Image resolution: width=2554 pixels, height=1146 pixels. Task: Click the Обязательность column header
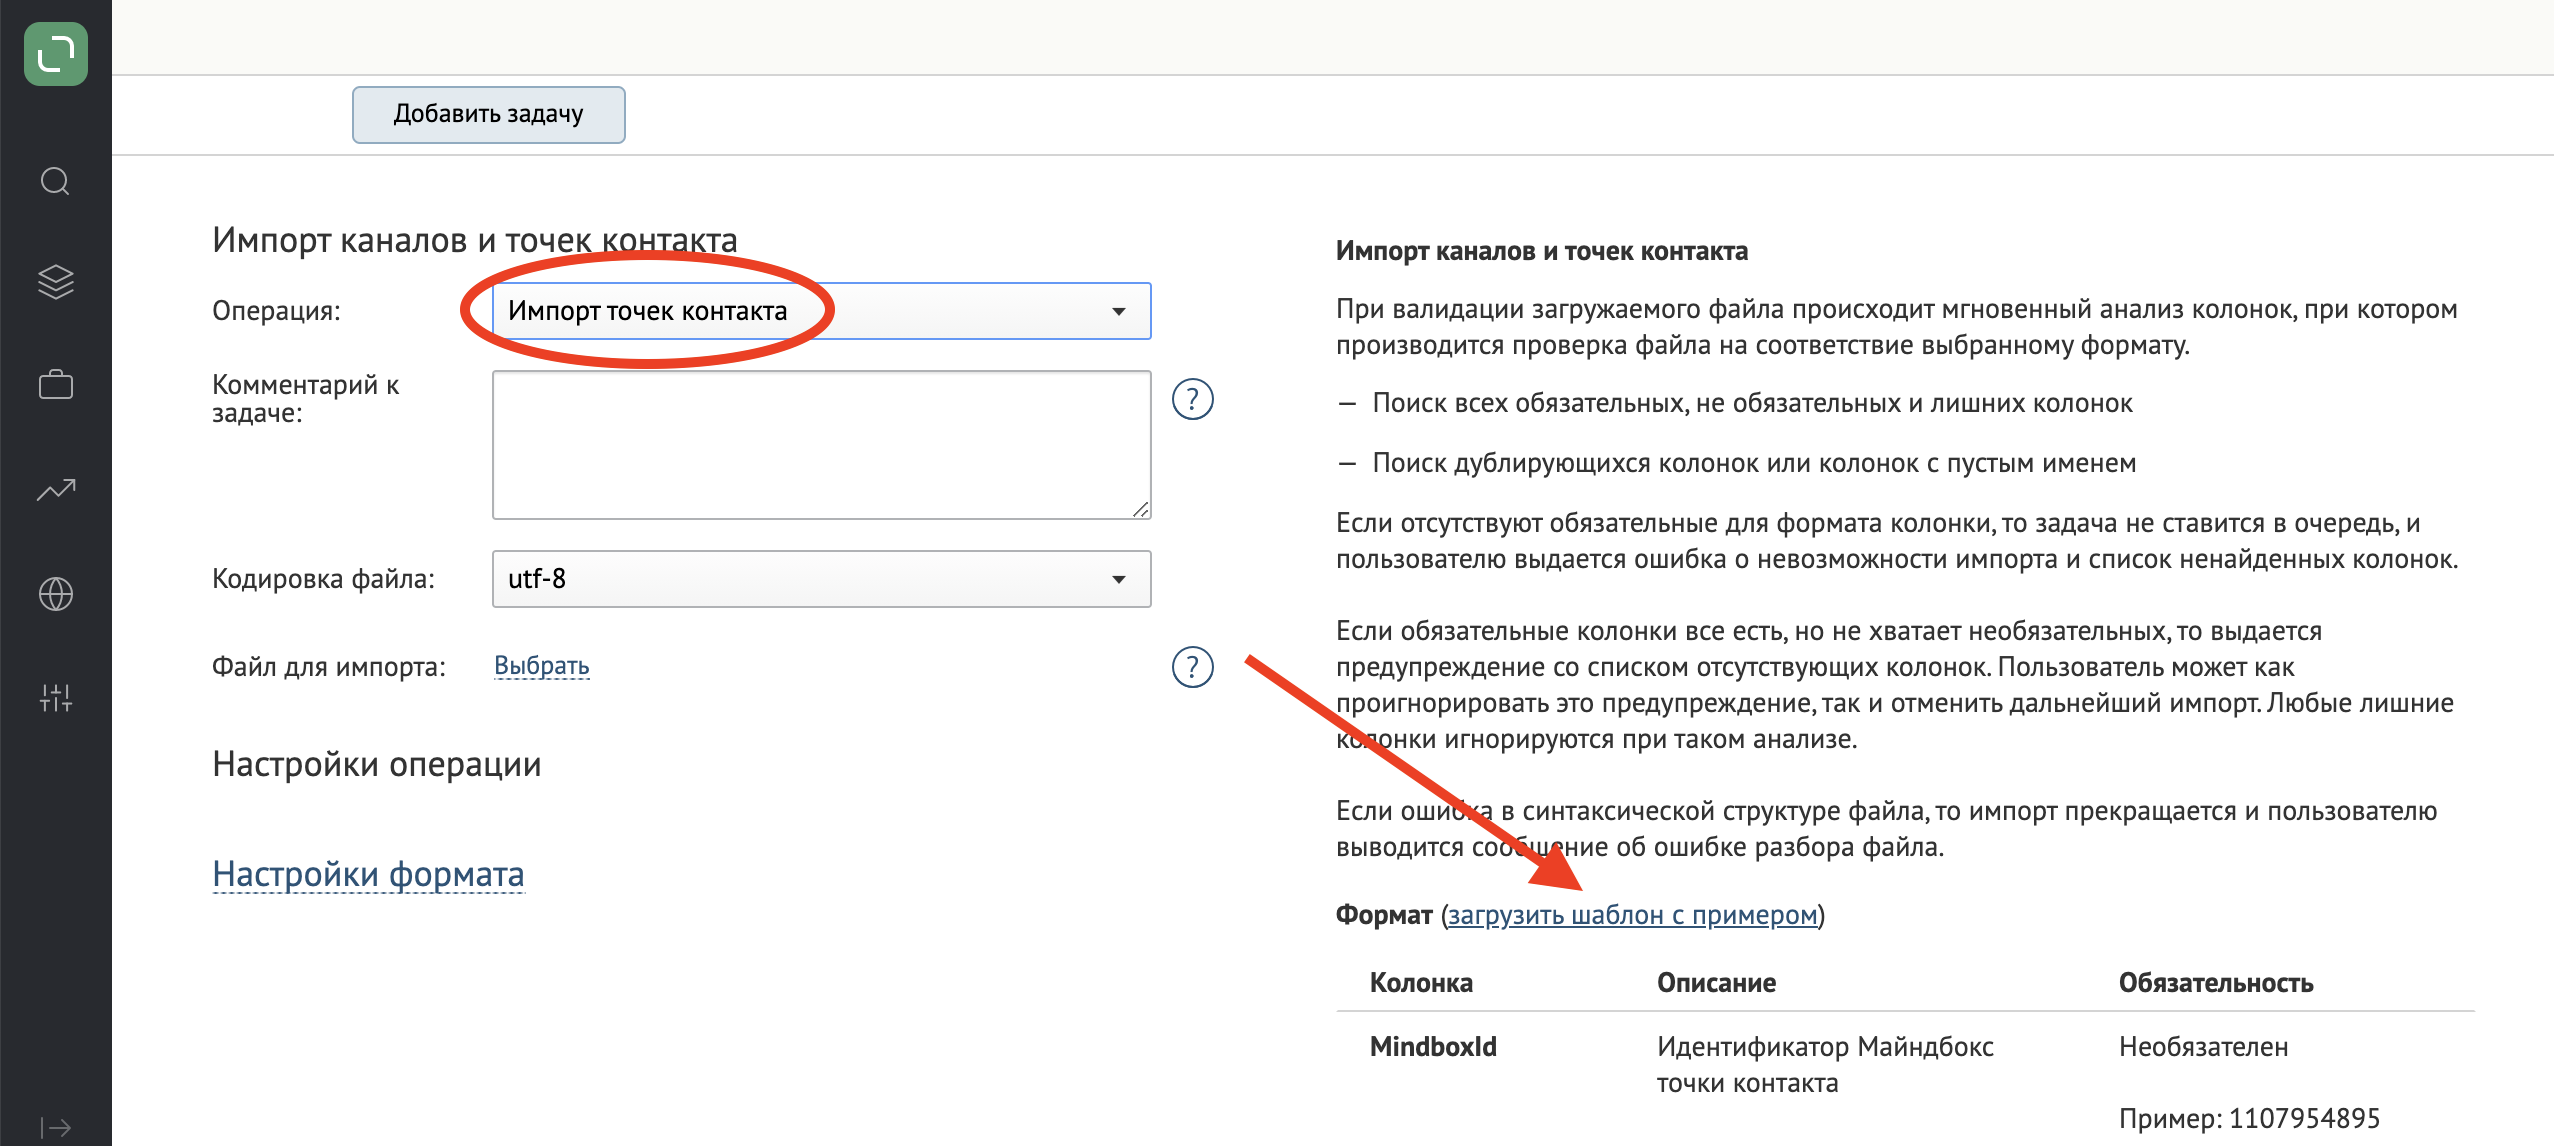(2216, 983)
